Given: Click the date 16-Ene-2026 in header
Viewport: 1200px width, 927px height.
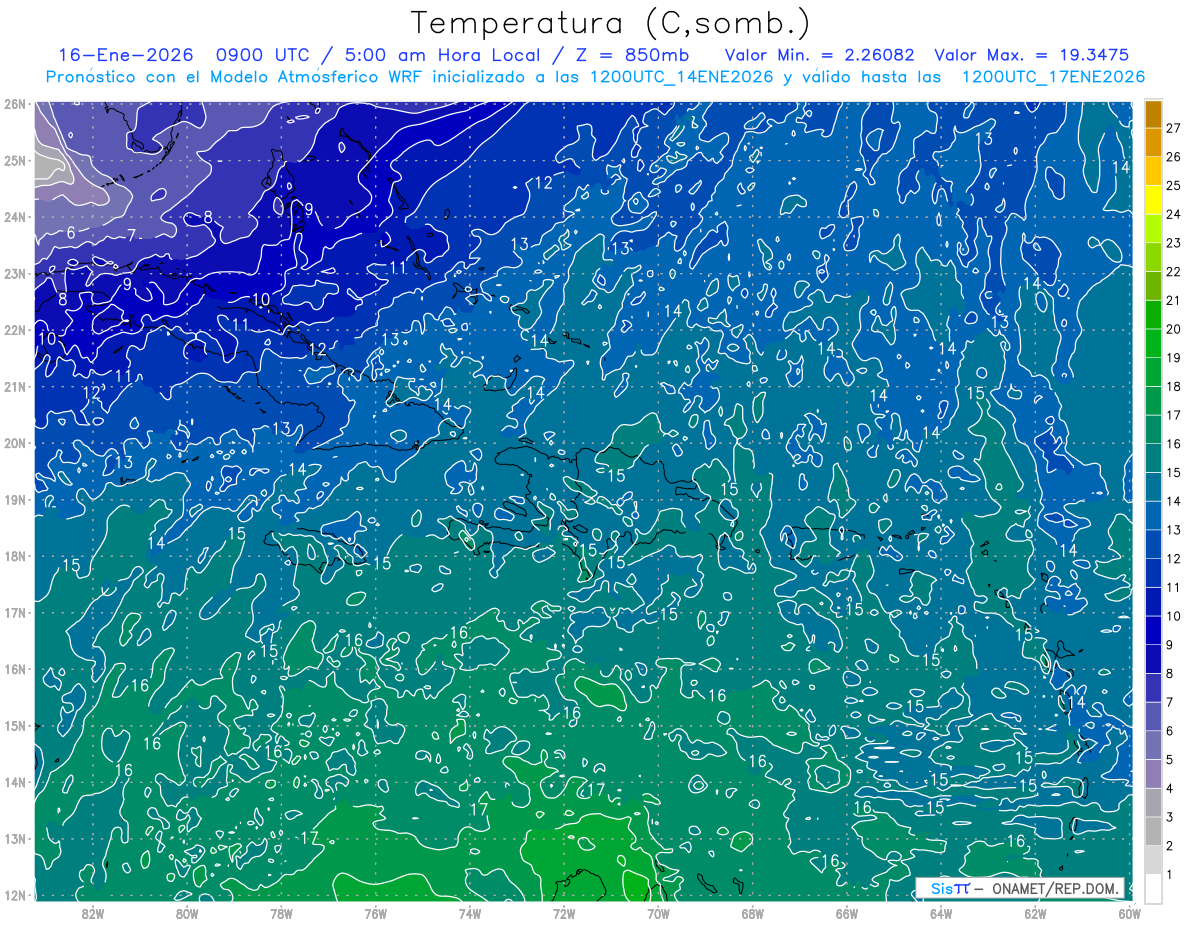Looking at the screenshot, I should (x=125, y=56).
